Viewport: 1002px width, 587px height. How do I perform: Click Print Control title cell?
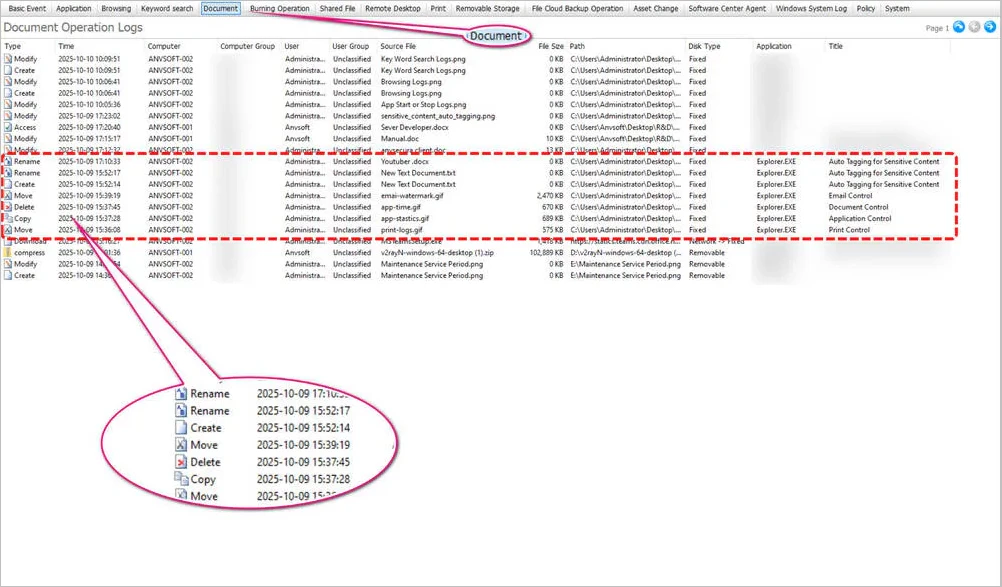849,230
